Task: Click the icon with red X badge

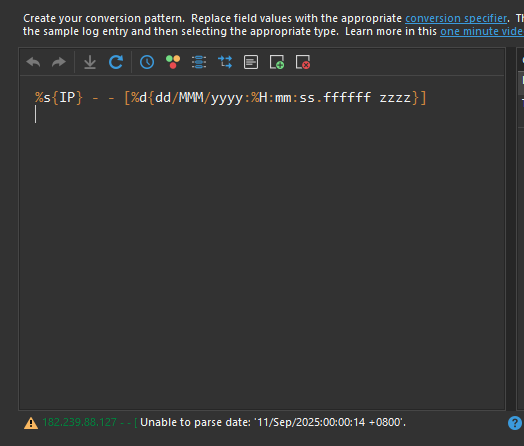Action: pos(303,62)
